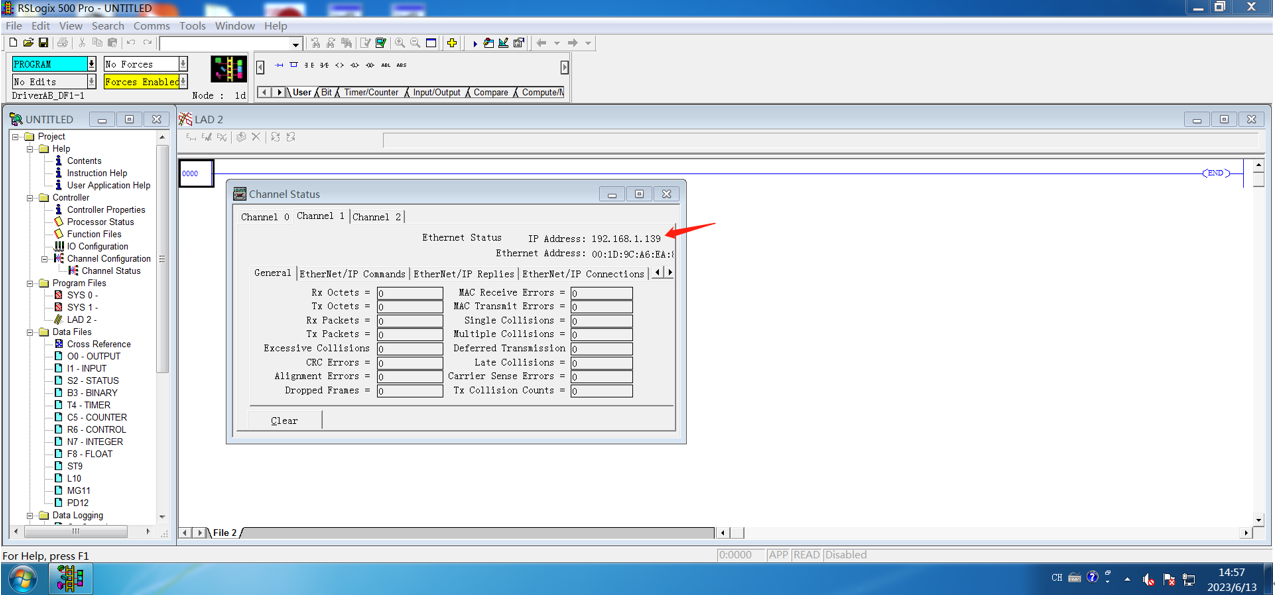Click the Rx Octets value field
The width and height of the screenshot is (1275, 595).
tap(410, 293)
